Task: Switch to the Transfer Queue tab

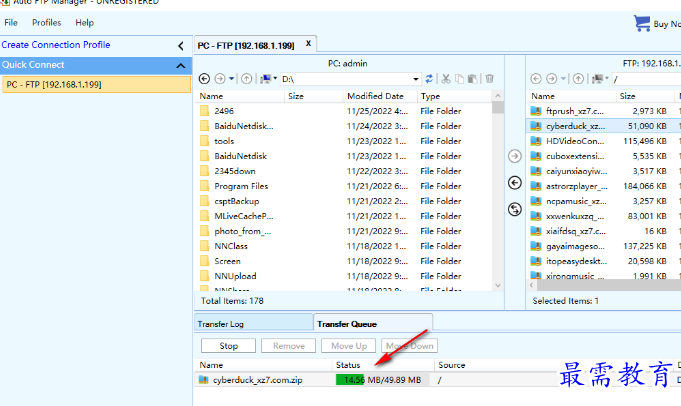Action: [373, 324]
